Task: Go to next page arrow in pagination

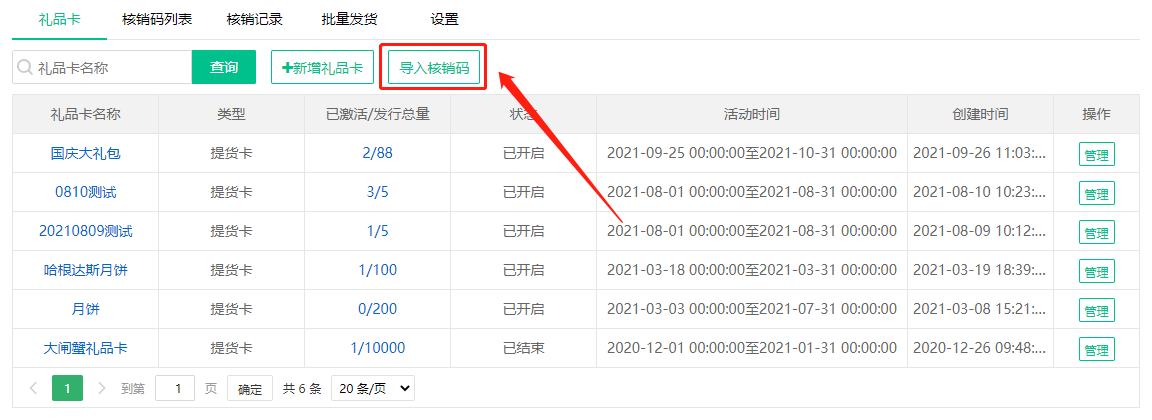Action: pyautogui.click(x=102, y=388)
